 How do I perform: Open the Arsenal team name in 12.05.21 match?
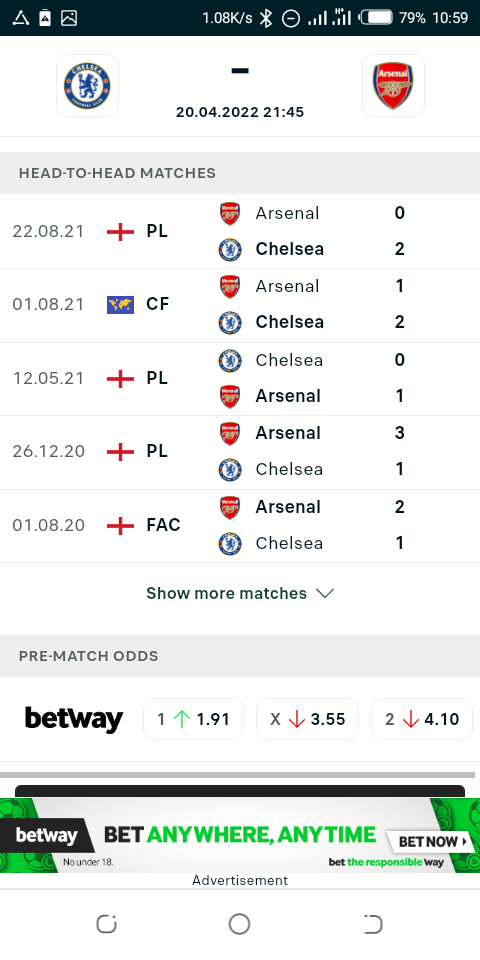[288, 396]
